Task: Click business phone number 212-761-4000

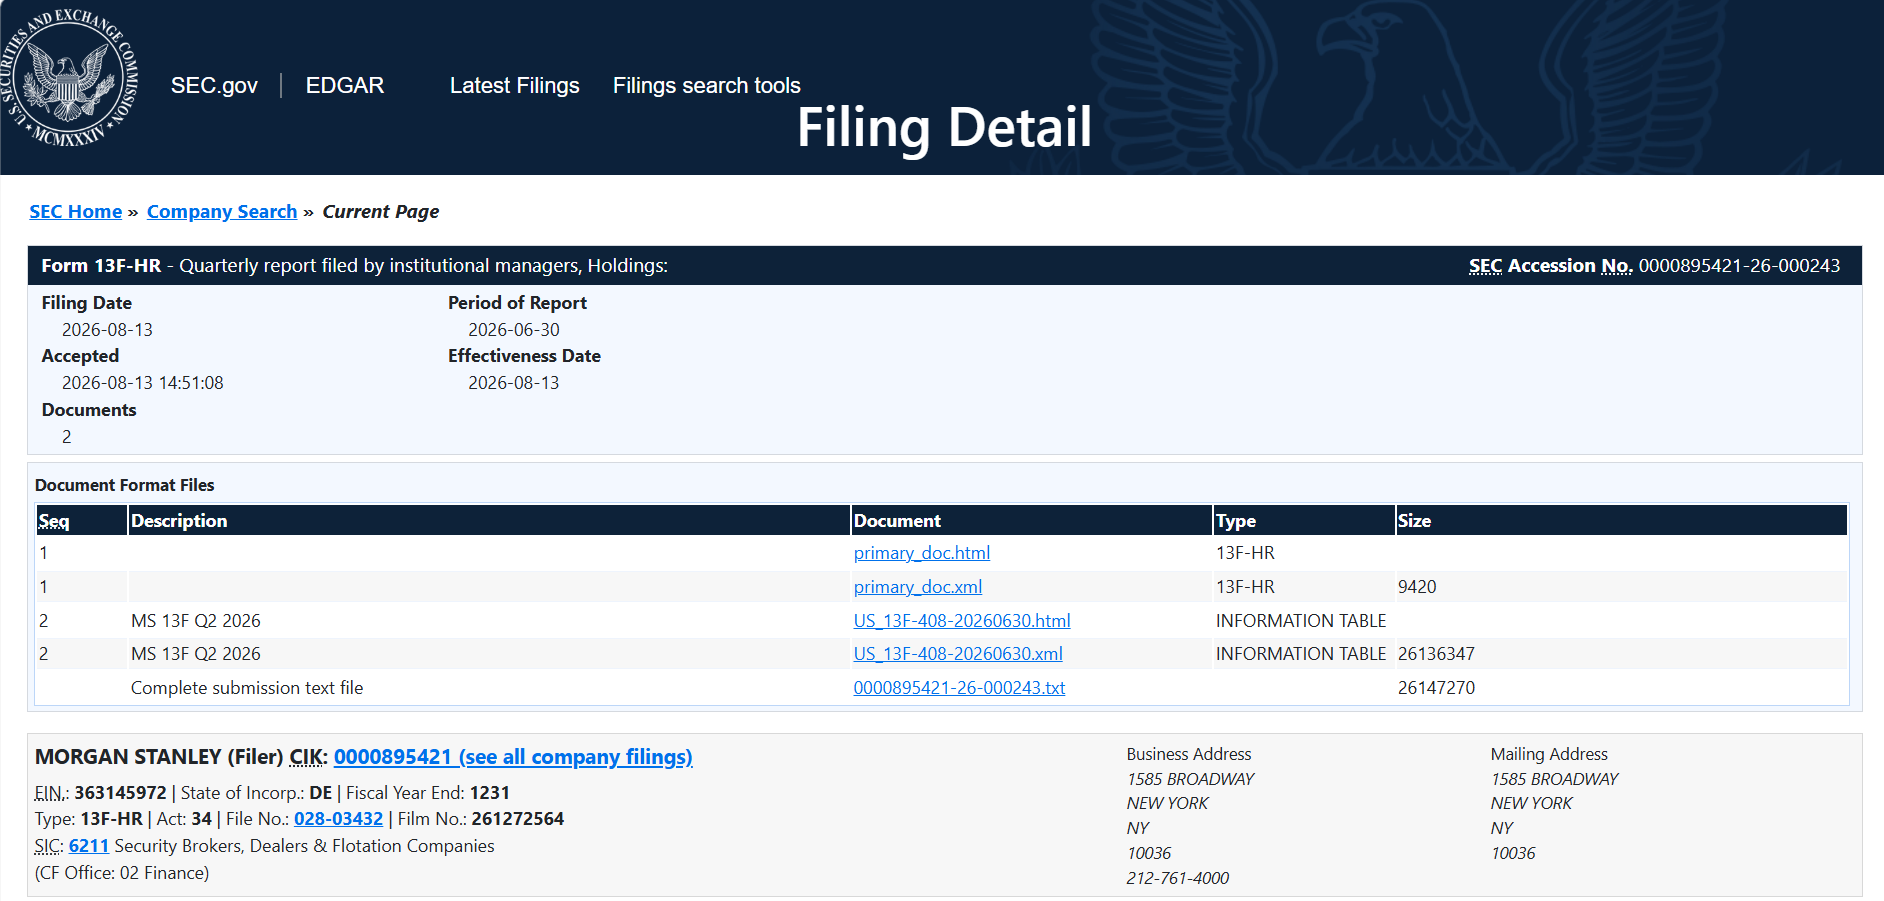Action: [1178, 878]
